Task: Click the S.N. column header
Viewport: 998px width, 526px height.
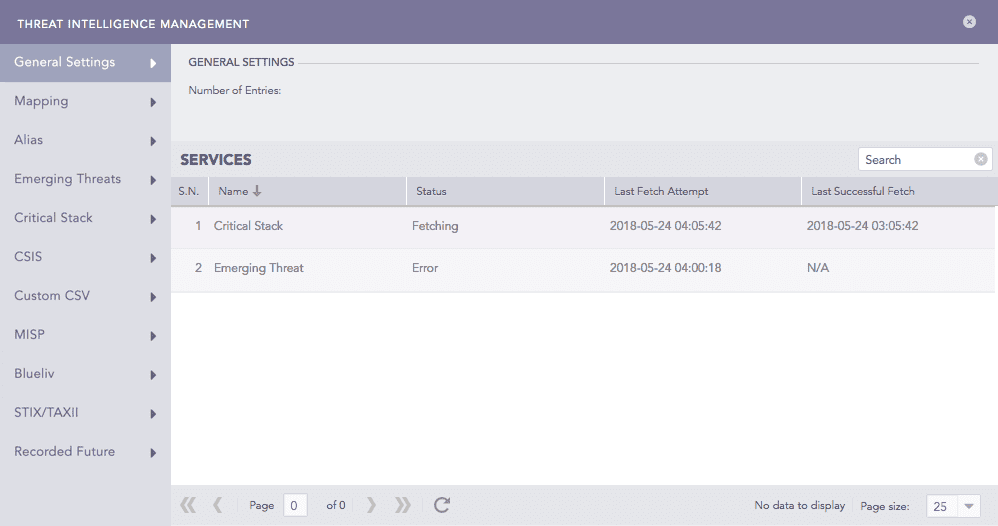Action: click(189, 191)
